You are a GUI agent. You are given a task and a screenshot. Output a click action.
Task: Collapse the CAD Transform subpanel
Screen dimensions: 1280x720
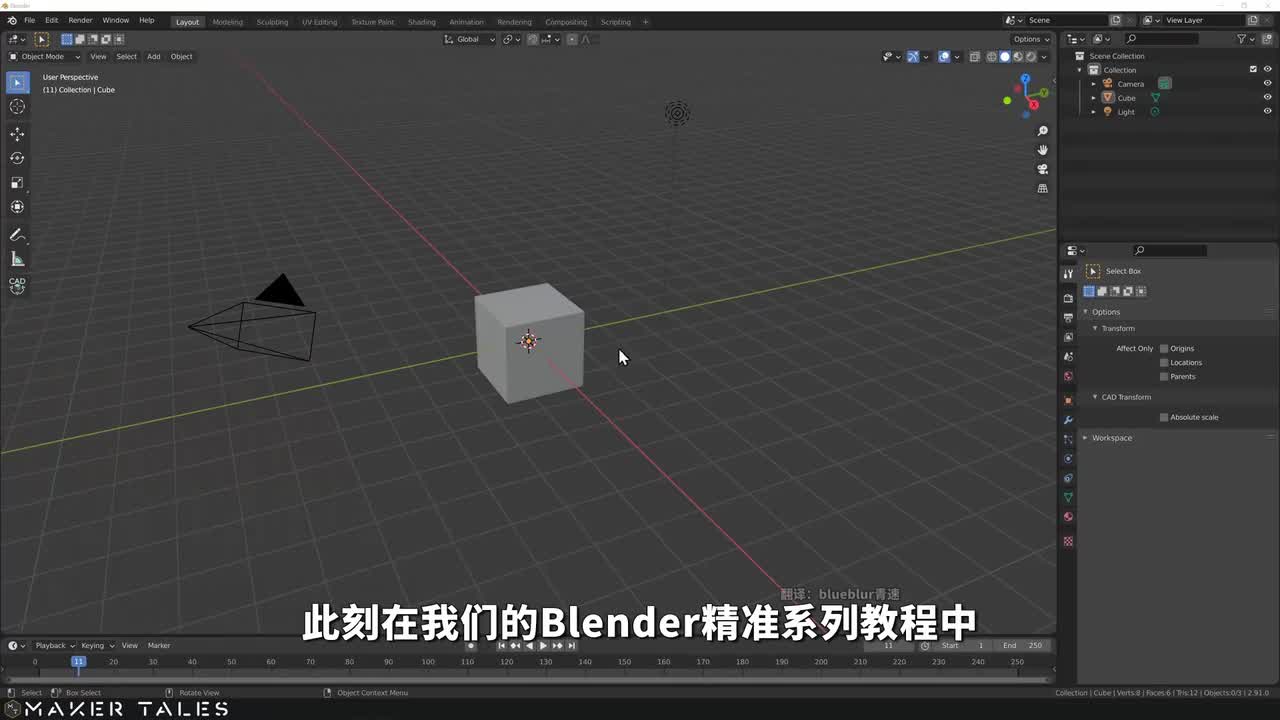click(1095, 397)
